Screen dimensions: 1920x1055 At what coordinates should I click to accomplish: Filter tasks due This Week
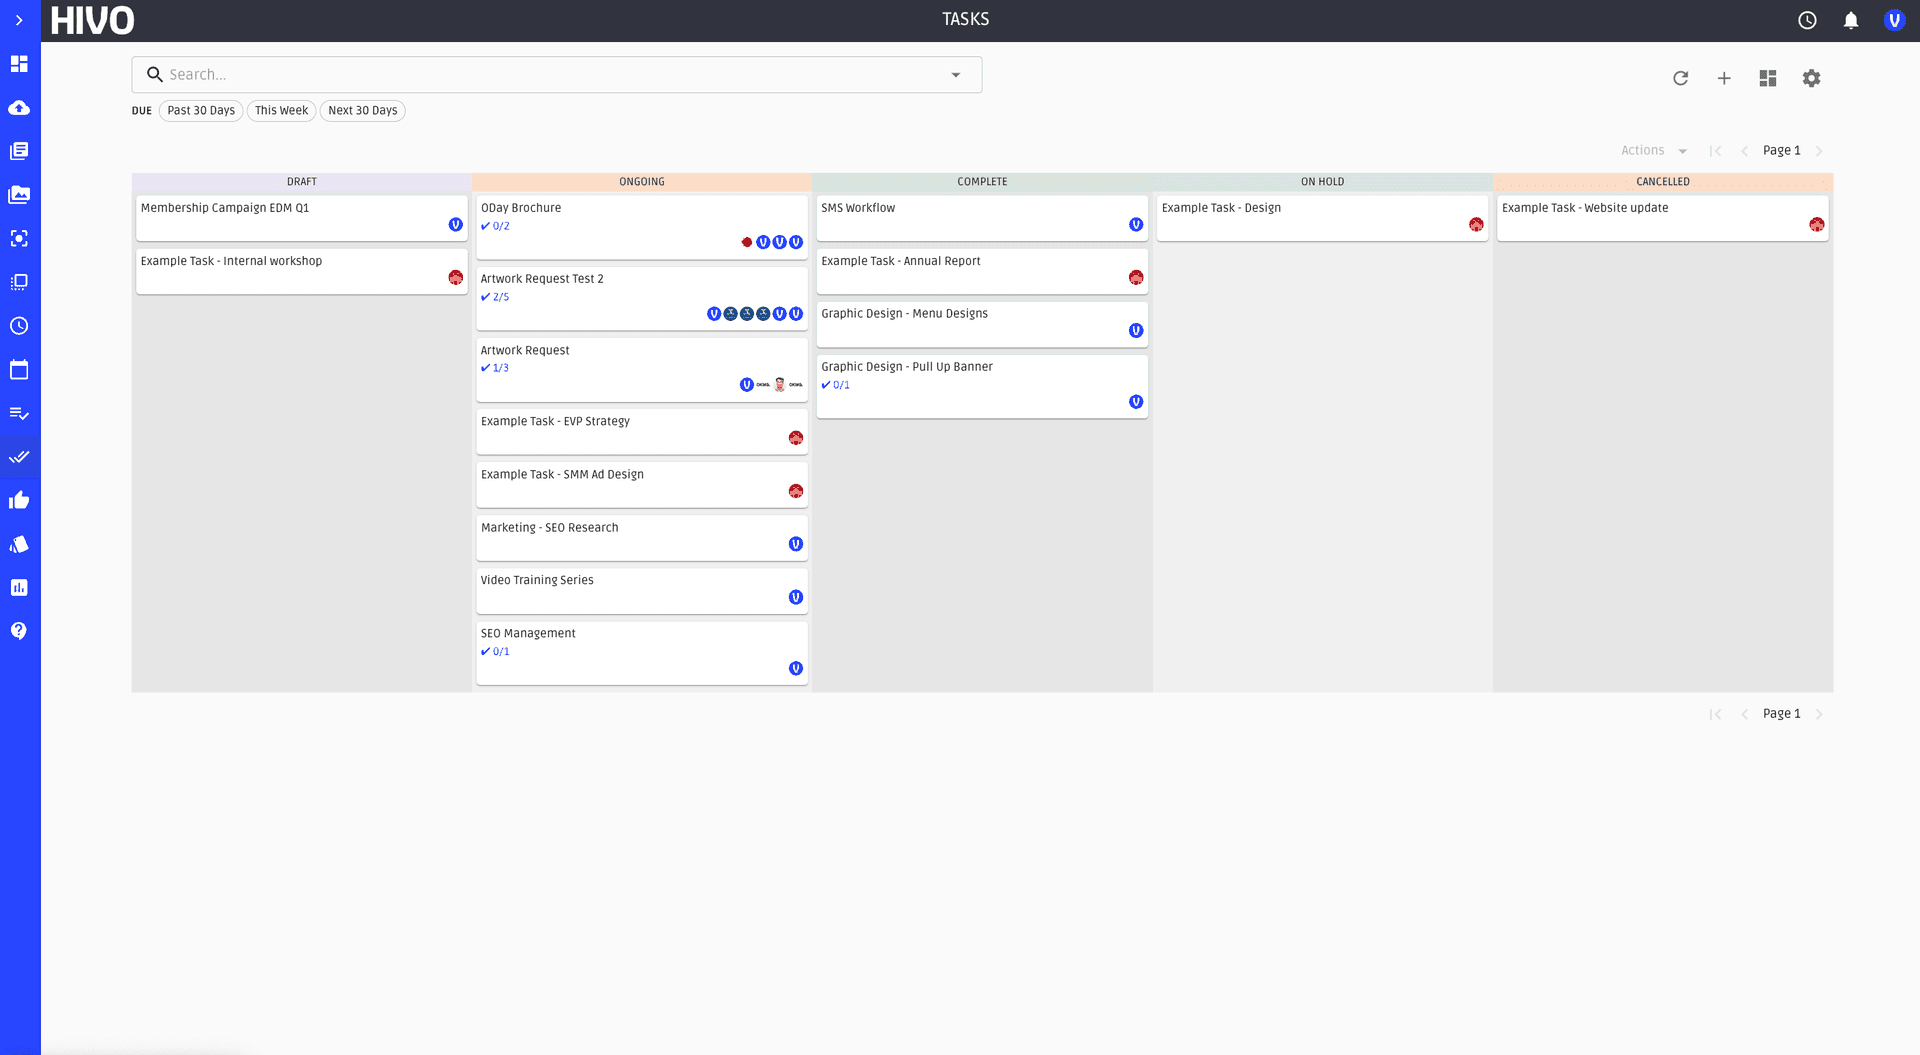281,111
